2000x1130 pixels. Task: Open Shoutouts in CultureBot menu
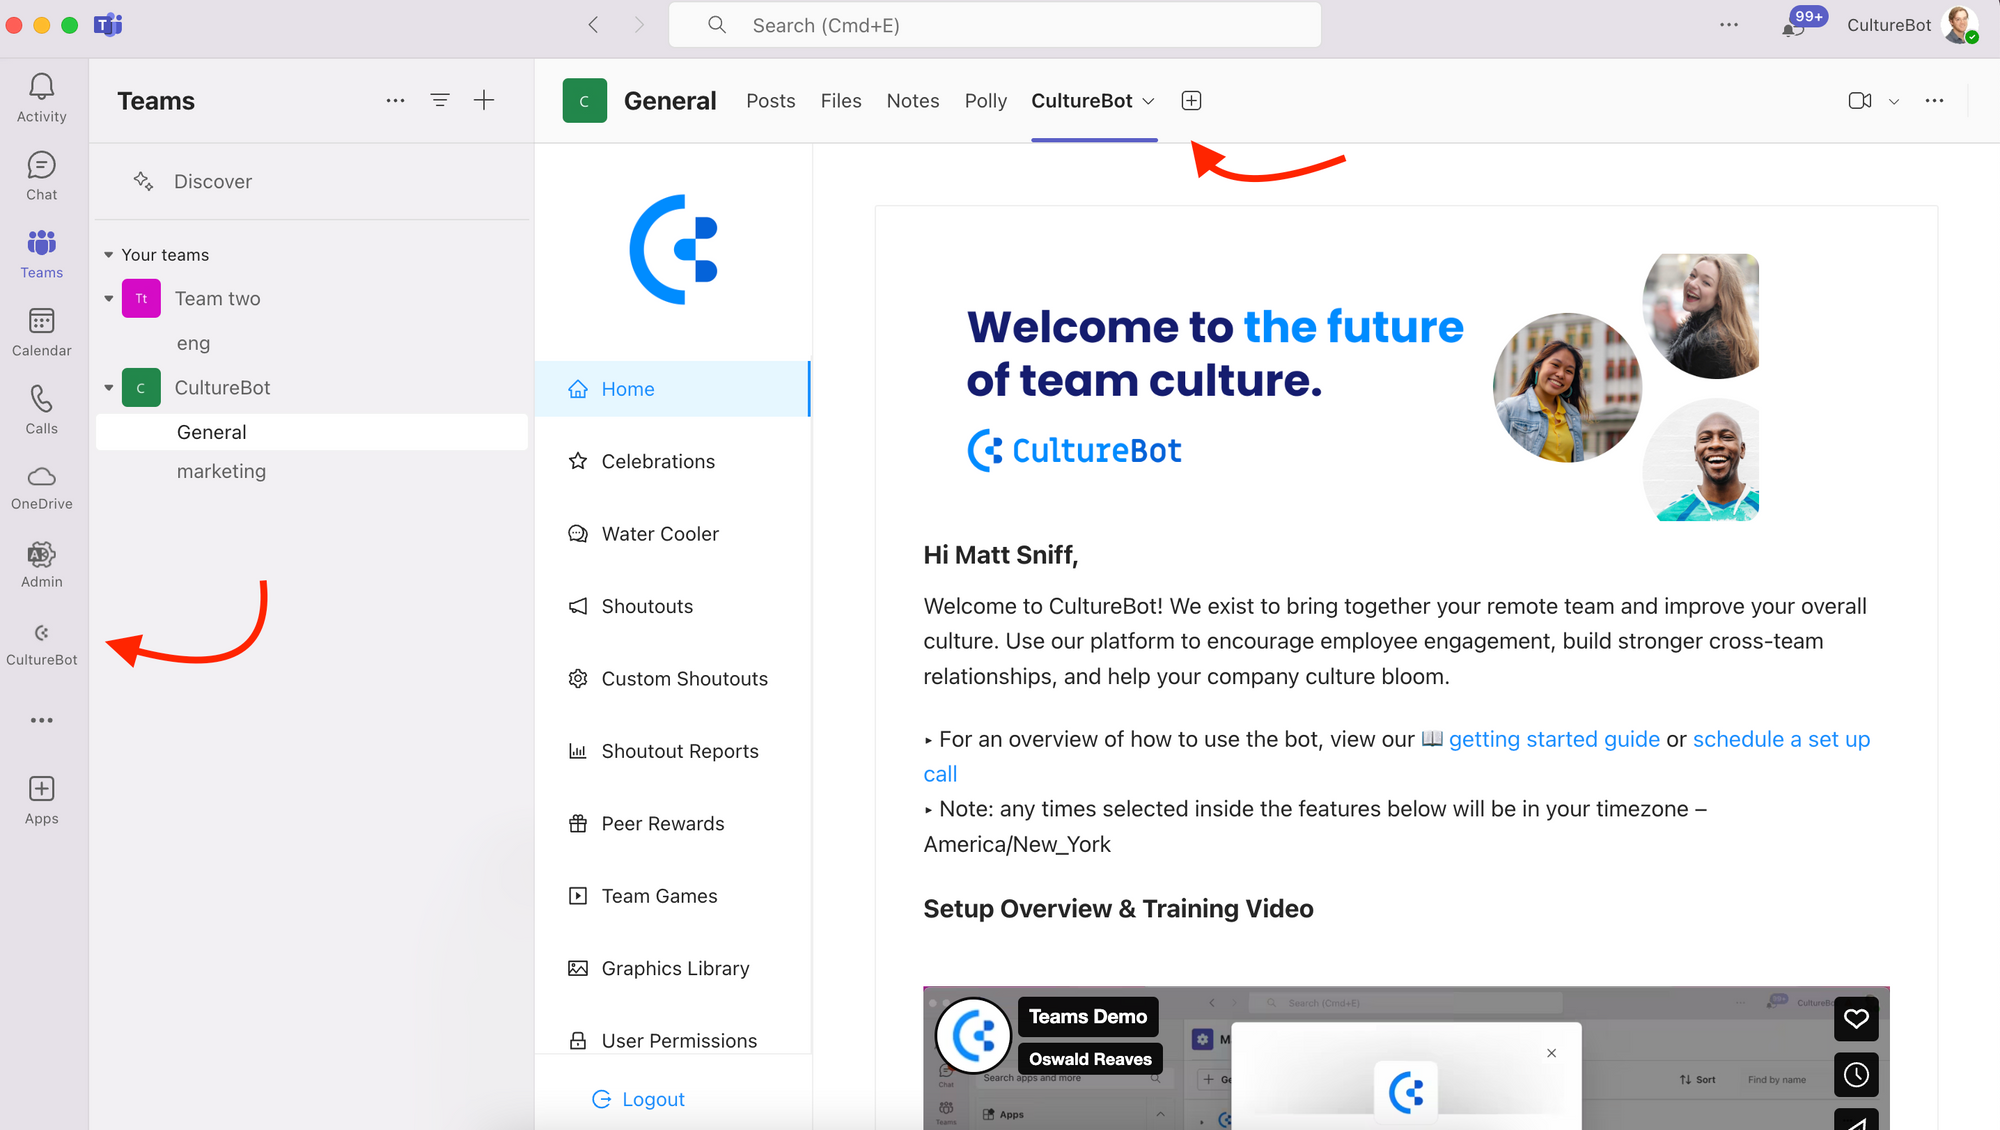[672, 606]
